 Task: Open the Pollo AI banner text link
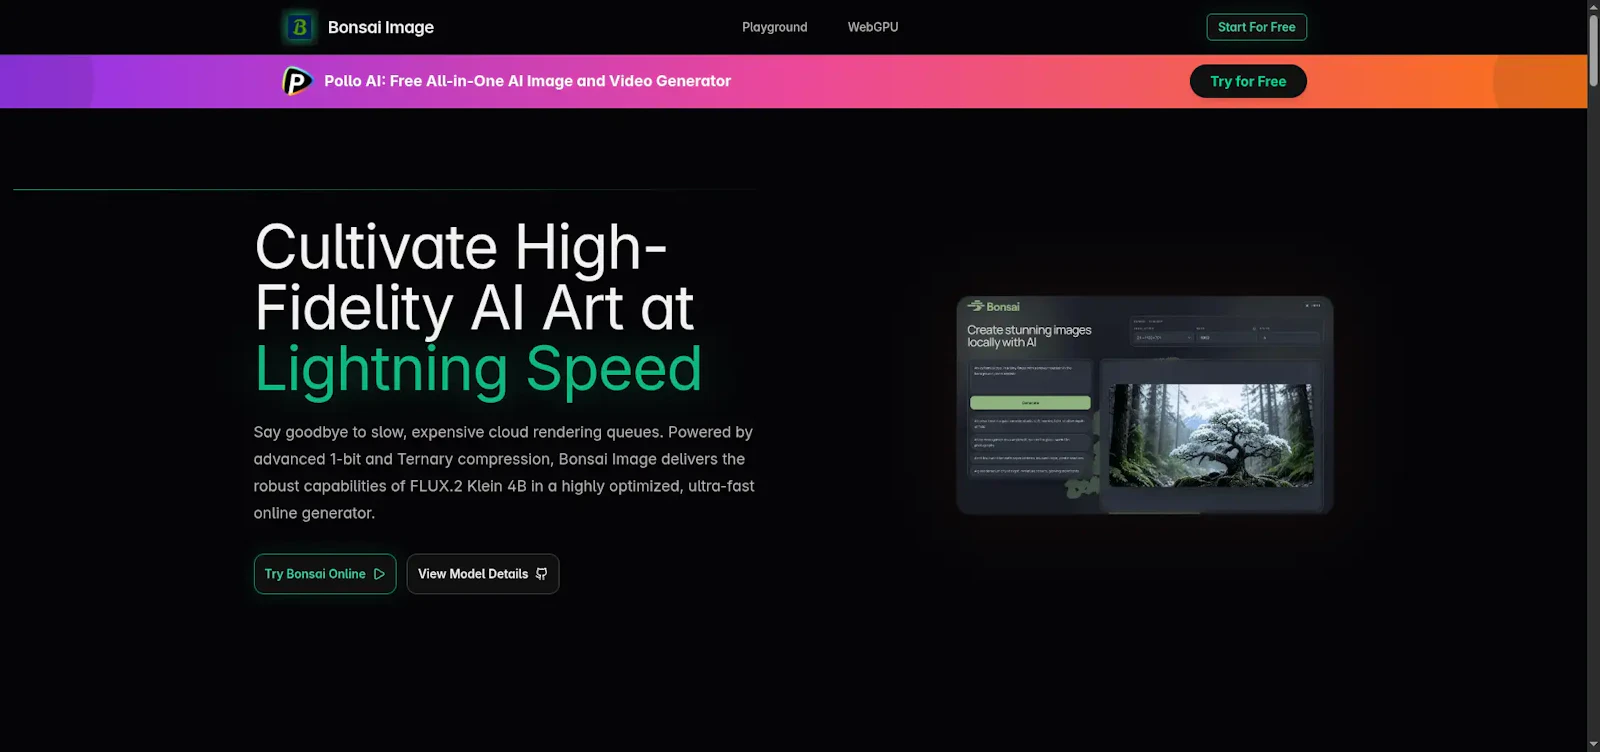[527, 81]
